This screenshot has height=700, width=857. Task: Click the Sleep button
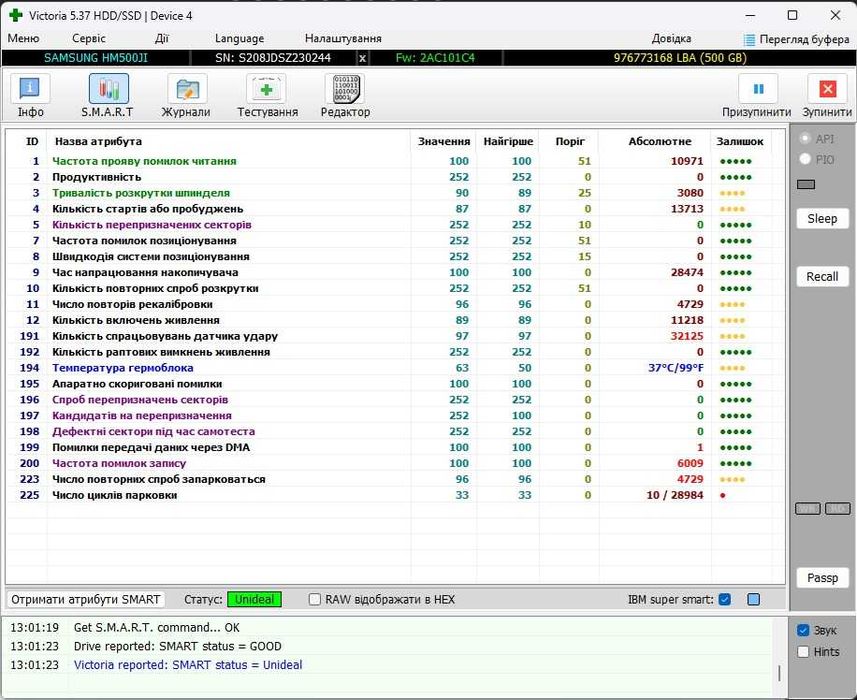822,219
